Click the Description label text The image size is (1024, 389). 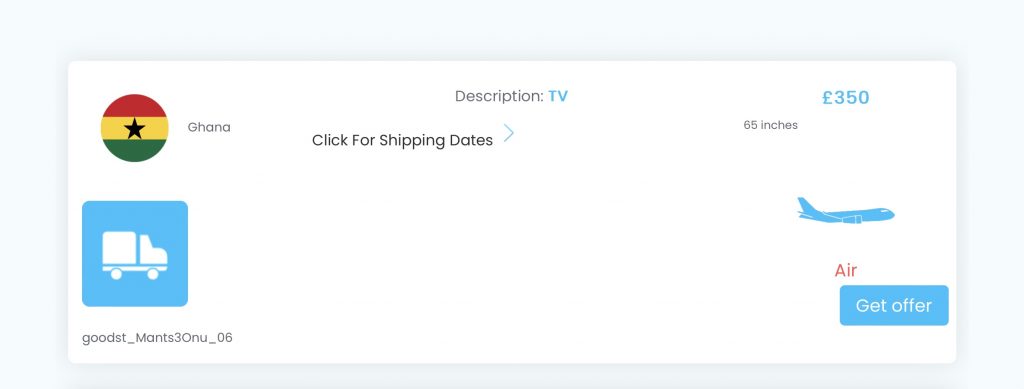coord(500,97)
